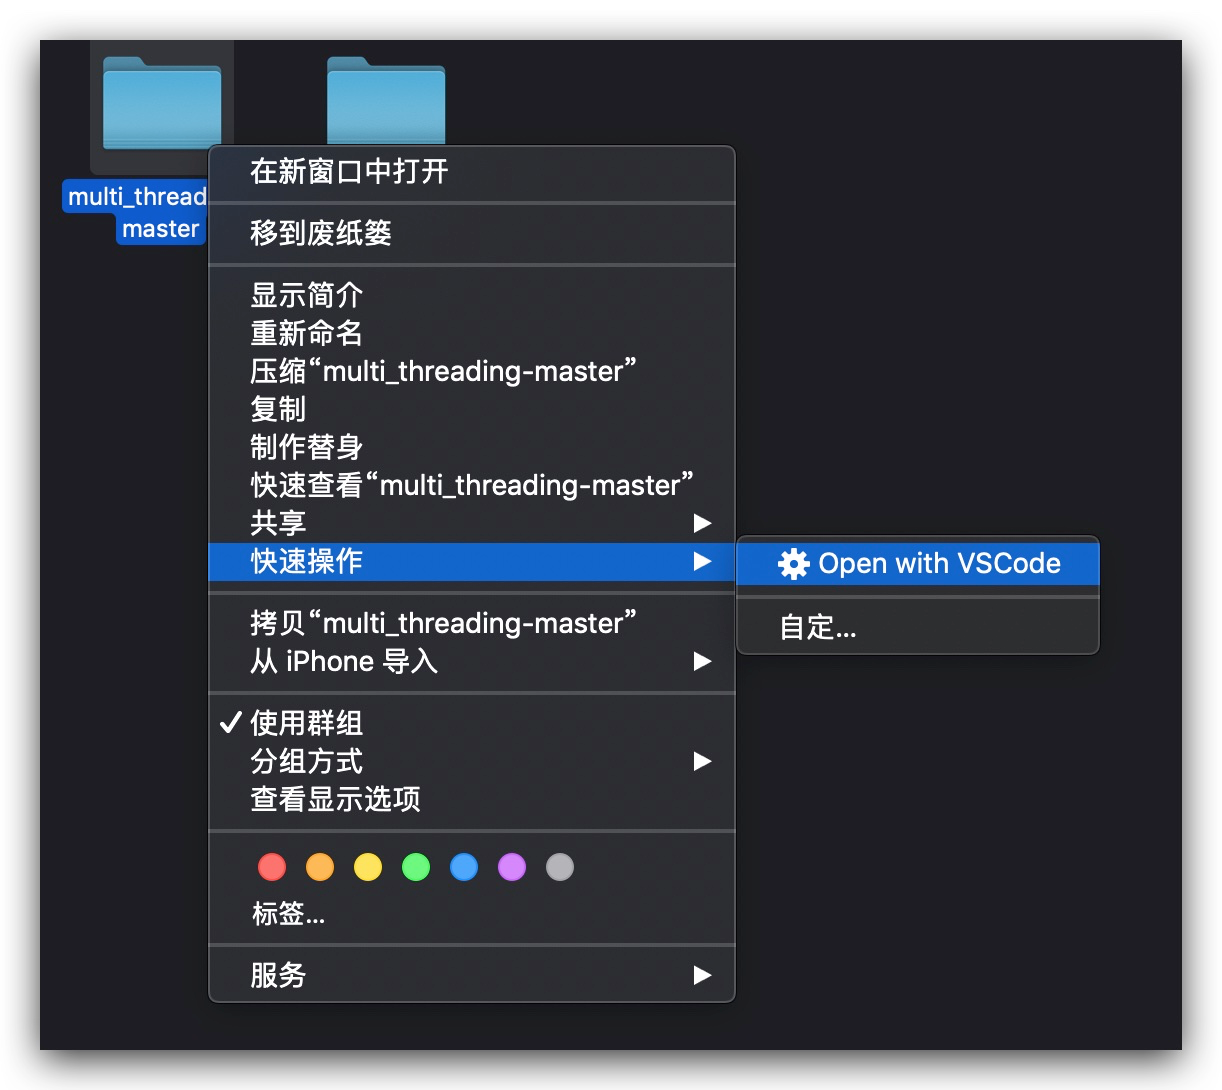The image size is (1222, 1090).
Task: Open the 快速操作 submenu arrow
Action: 703,562
